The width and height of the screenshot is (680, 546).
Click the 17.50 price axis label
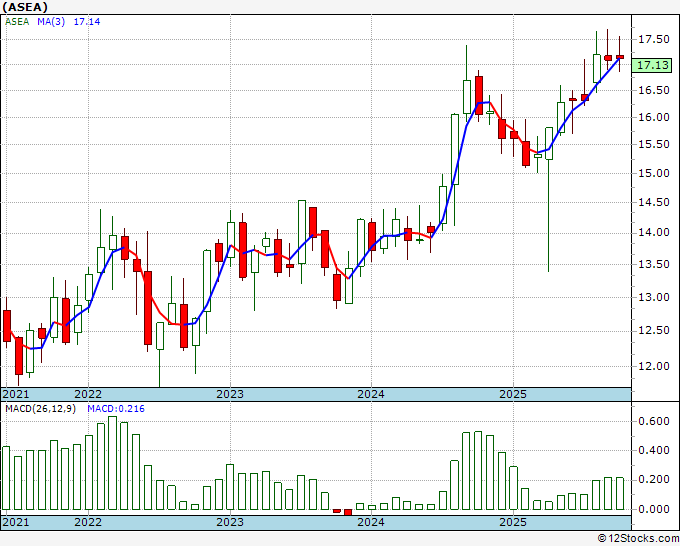click(x=653, y=39)
